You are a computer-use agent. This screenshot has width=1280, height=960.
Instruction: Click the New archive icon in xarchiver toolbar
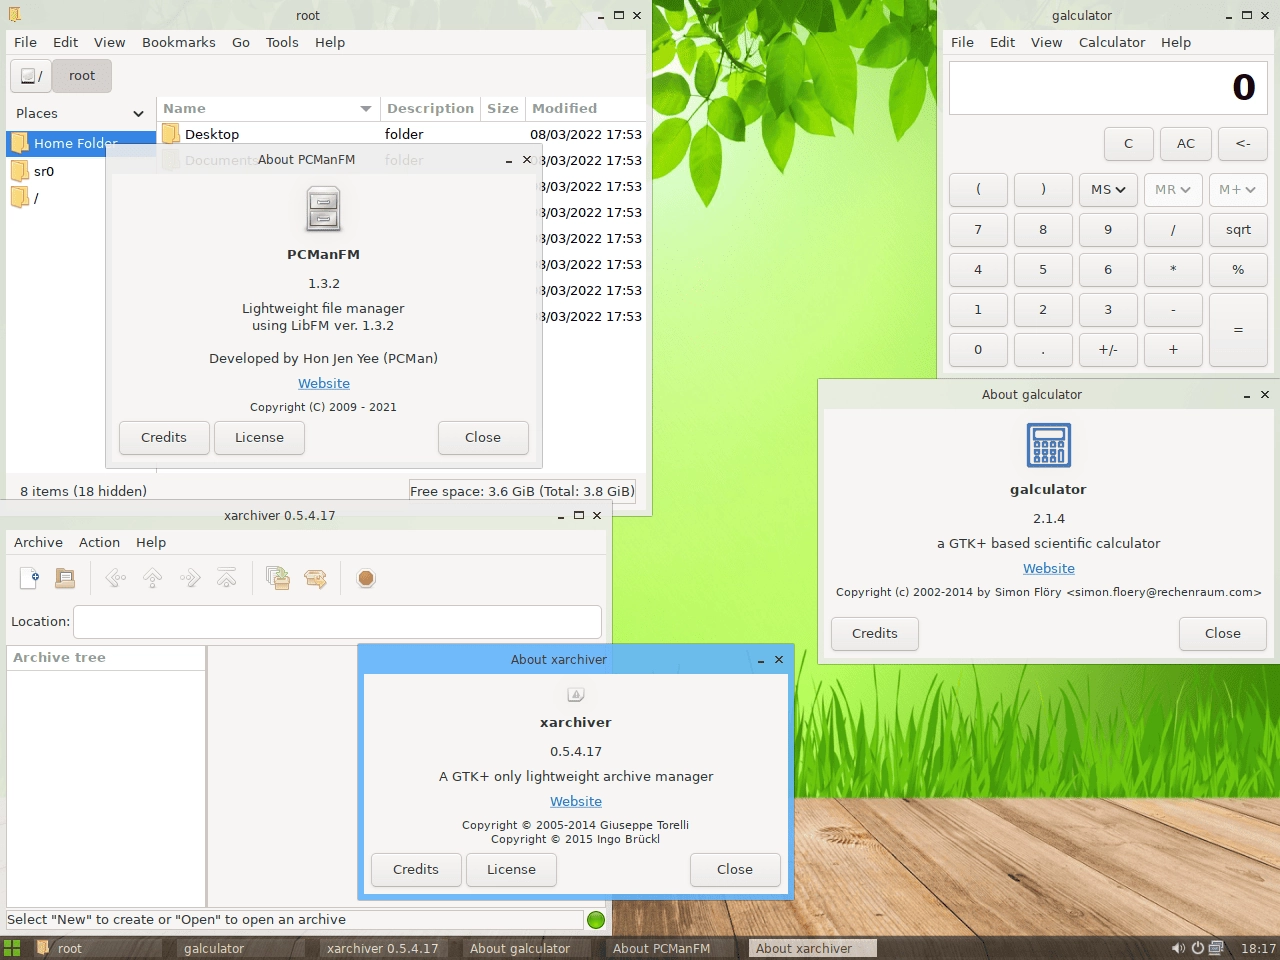(x=30, y=578)
